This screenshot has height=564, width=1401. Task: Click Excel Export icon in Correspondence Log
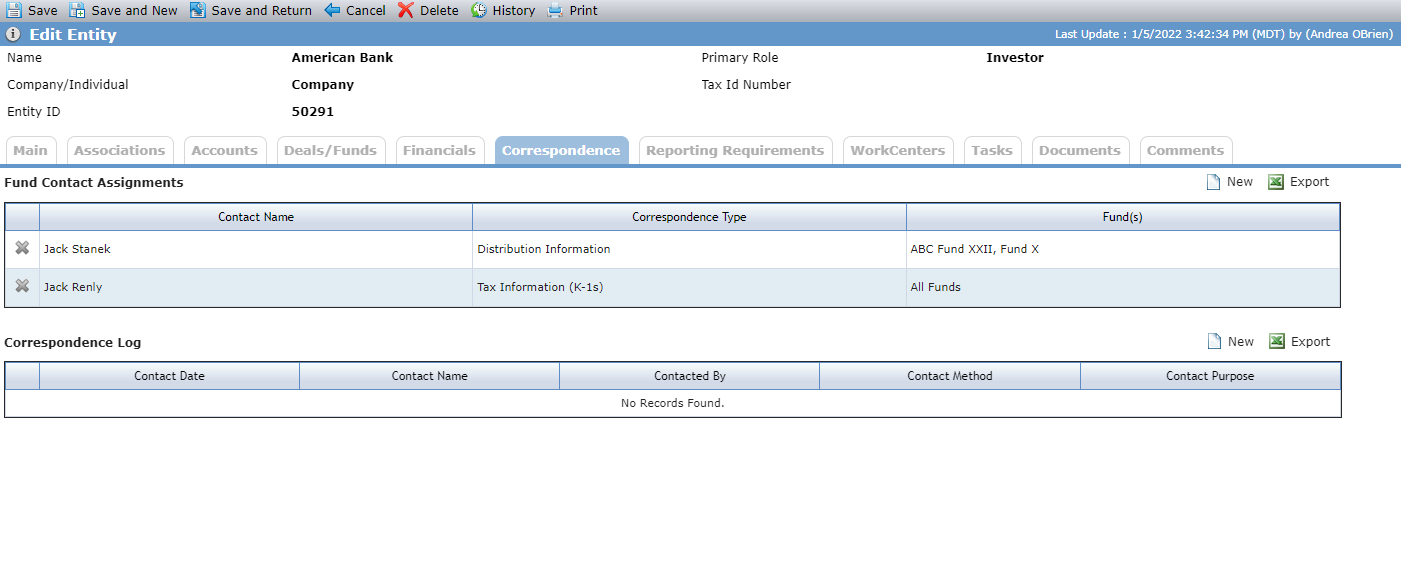(1277, 341)
